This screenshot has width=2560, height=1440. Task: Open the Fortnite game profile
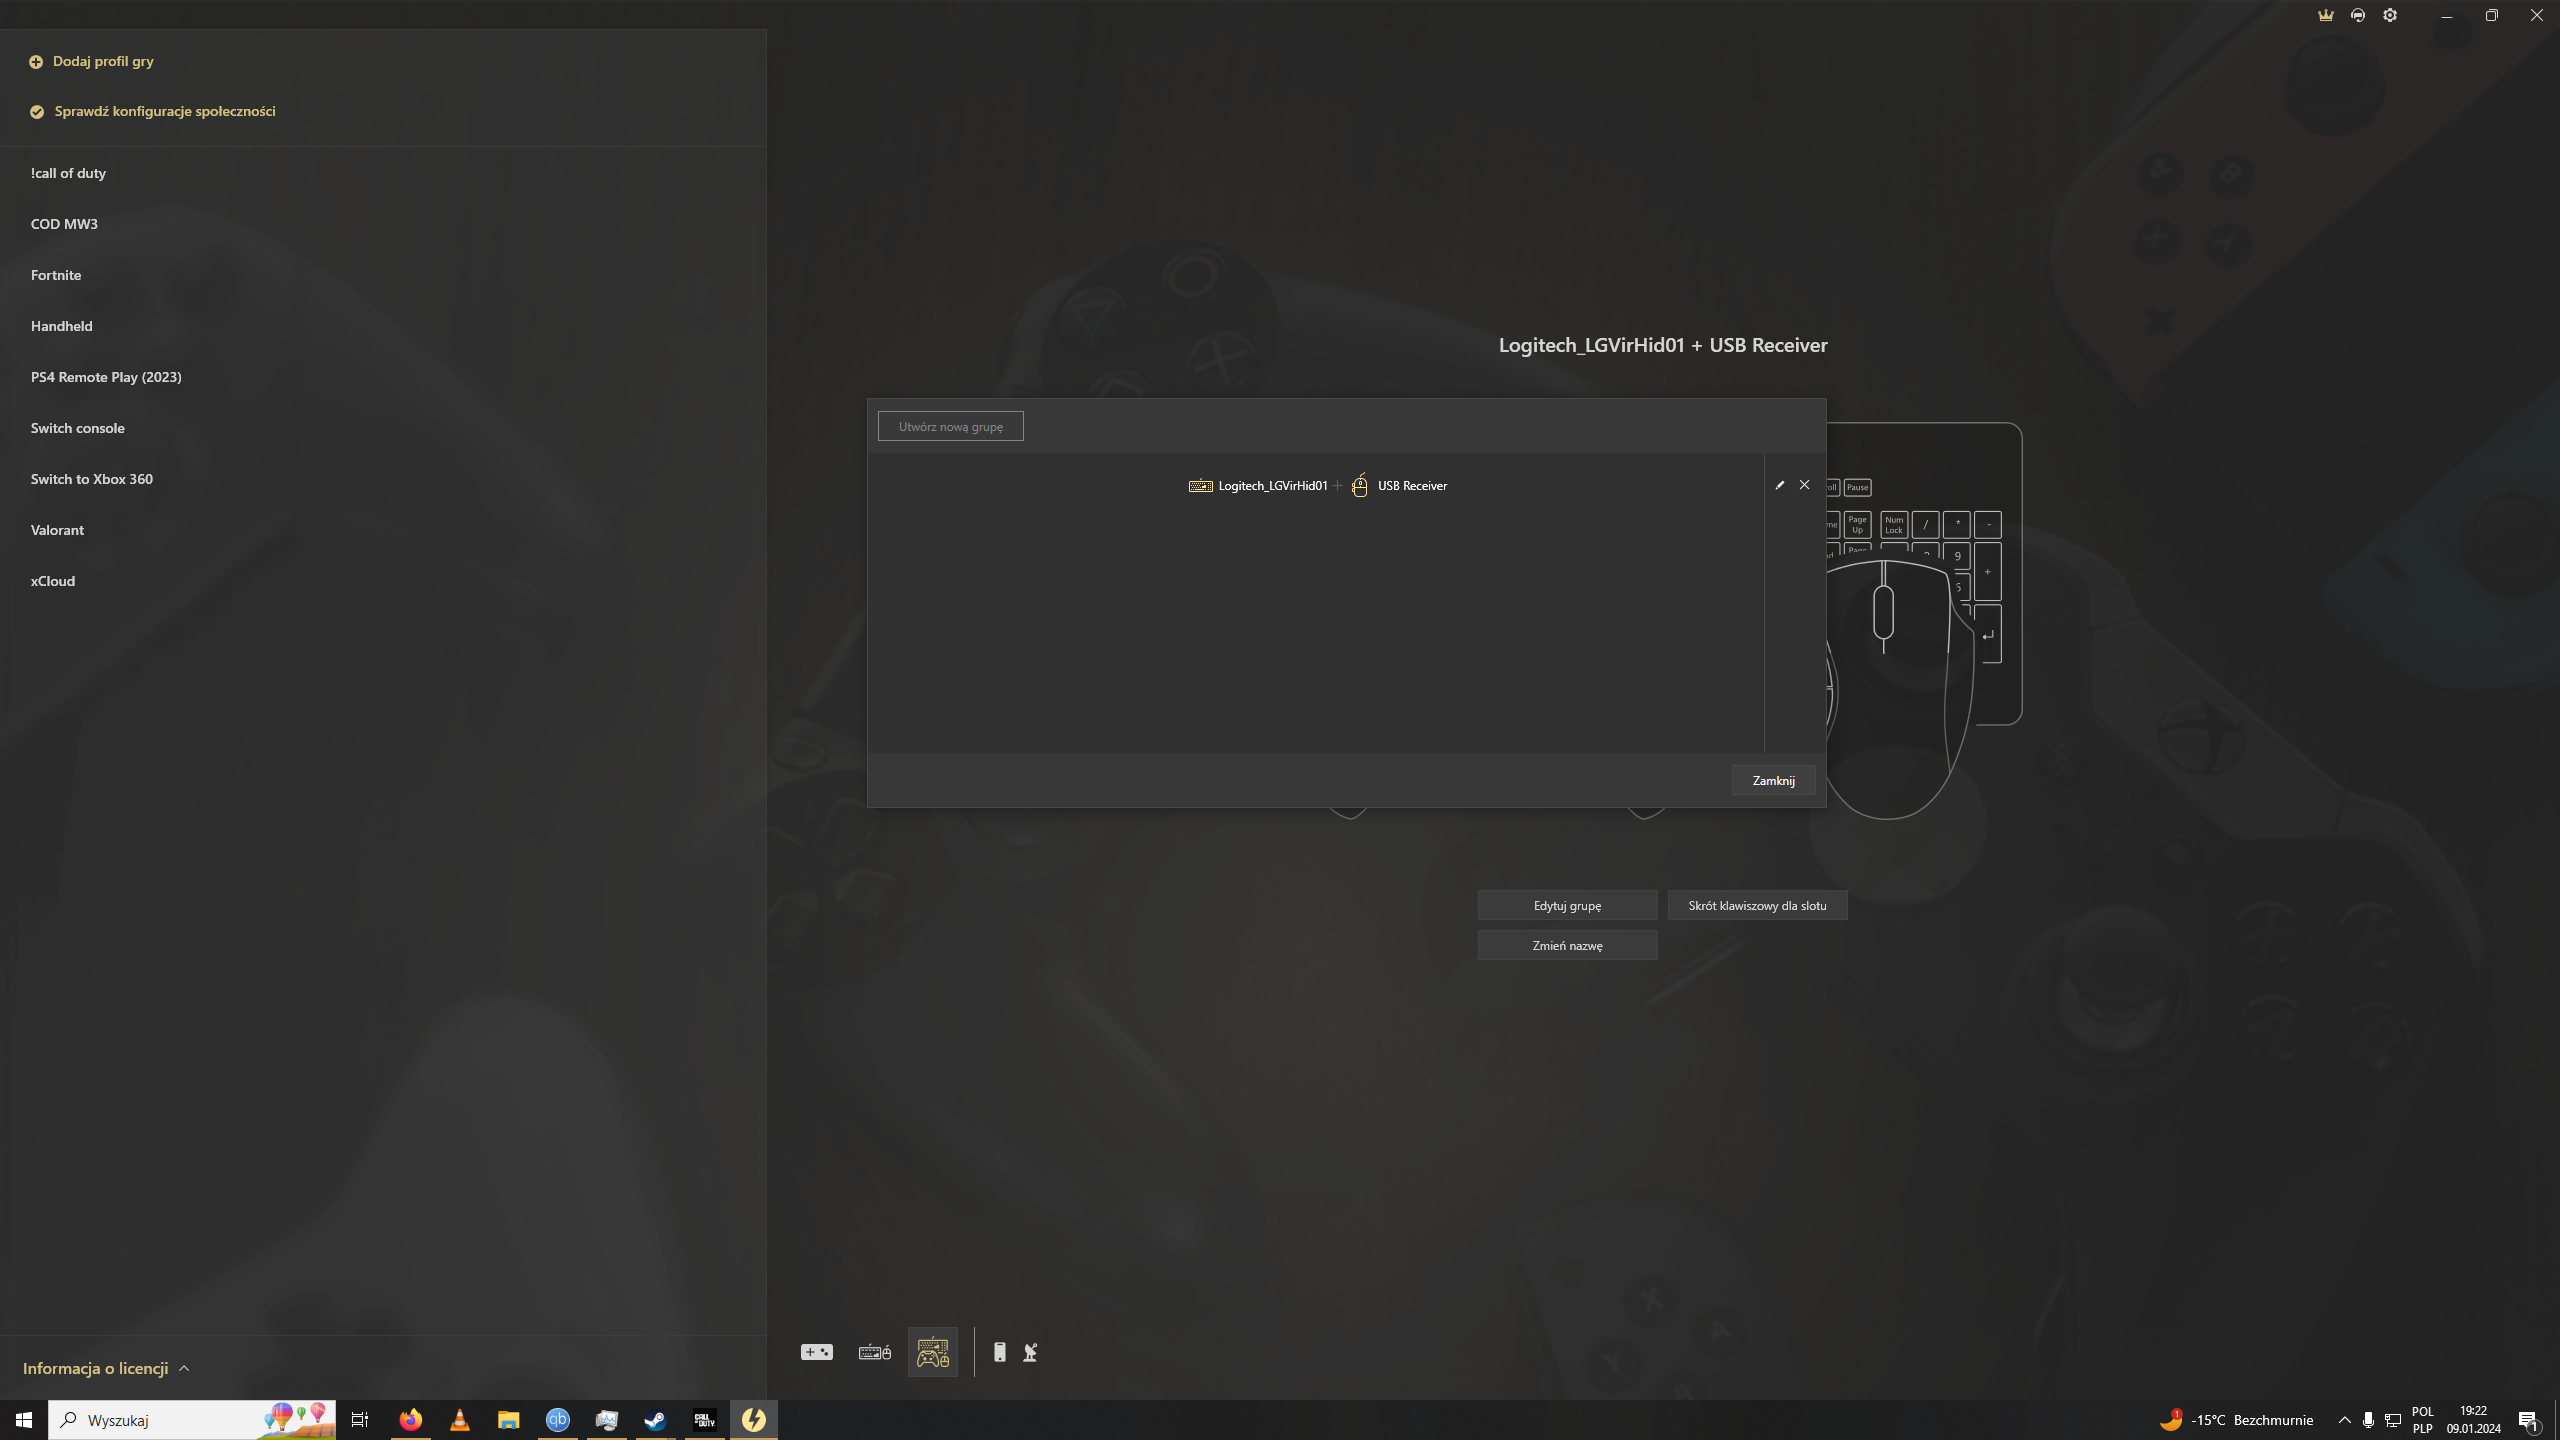point(56,275)
